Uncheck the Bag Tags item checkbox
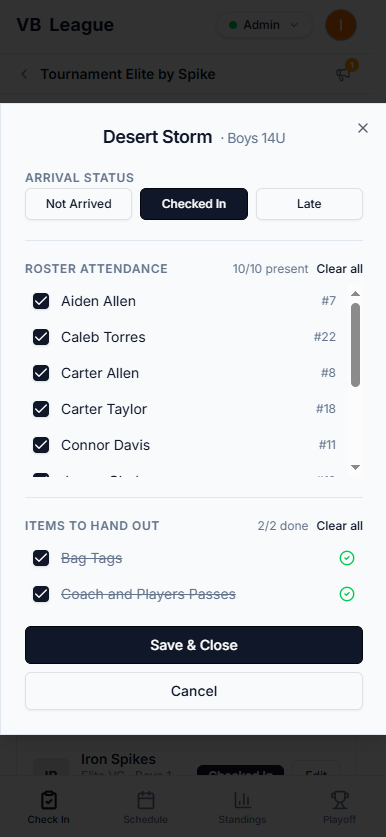 (41, 558)
